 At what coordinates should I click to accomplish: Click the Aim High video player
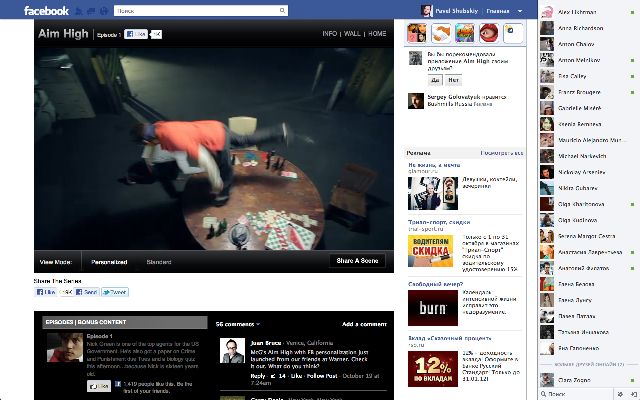pos(214,148)
